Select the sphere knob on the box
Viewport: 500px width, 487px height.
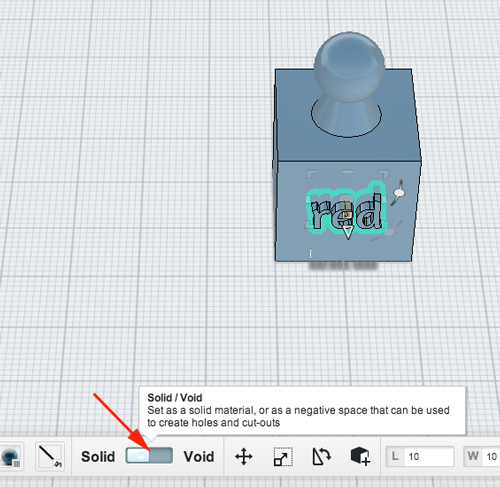coord(349,63)
